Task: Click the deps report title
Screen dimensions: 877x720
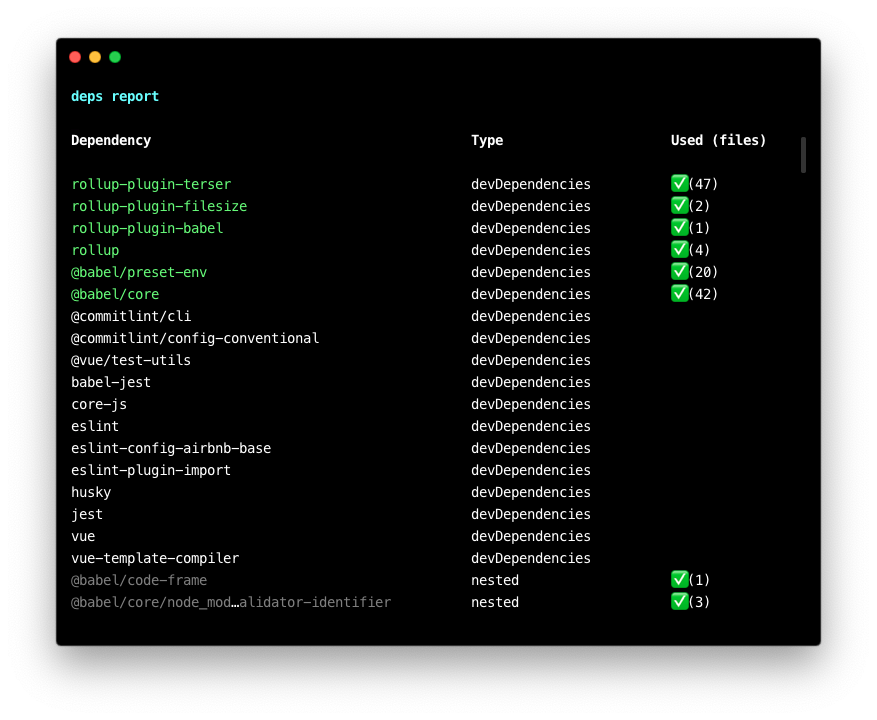Action: click(x=115, y=96)
